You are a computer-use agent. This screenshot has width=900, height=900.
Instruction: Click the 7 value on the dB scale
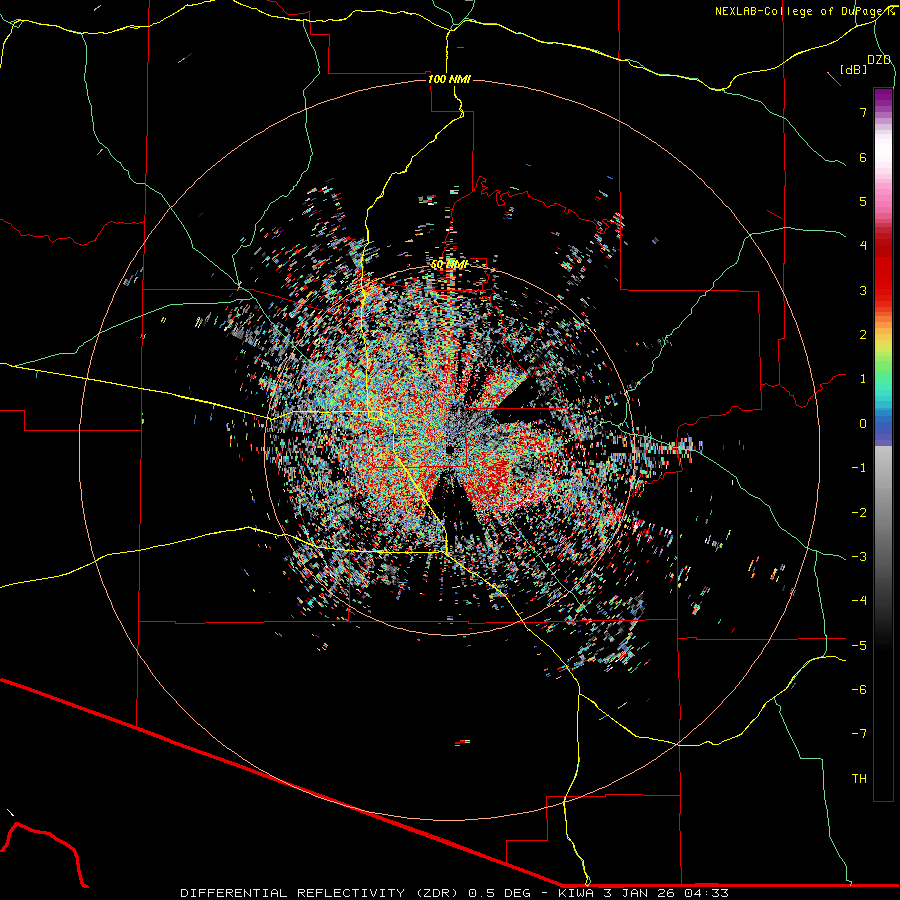tap(863, 113)
